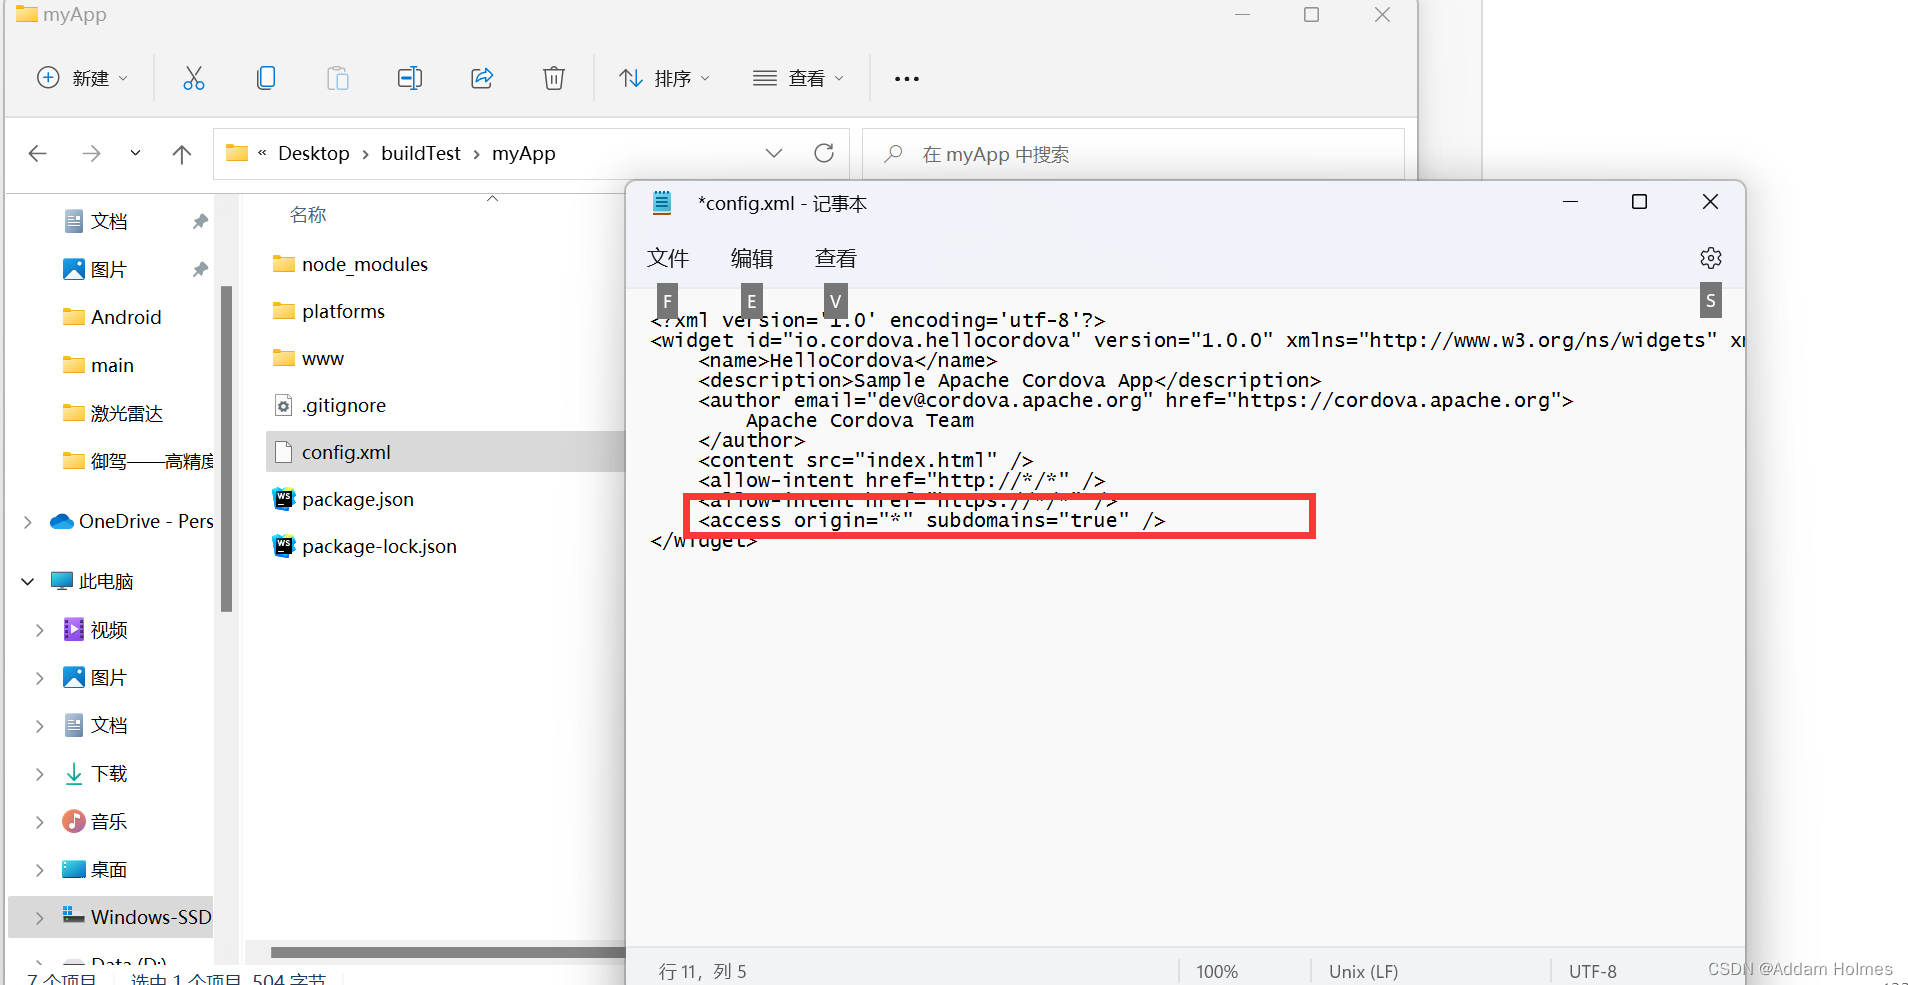The width and height of the screenshot is (1908, 985).
Task: Copy the selected file with the copy icon
Action: click(x=265, y=77)
